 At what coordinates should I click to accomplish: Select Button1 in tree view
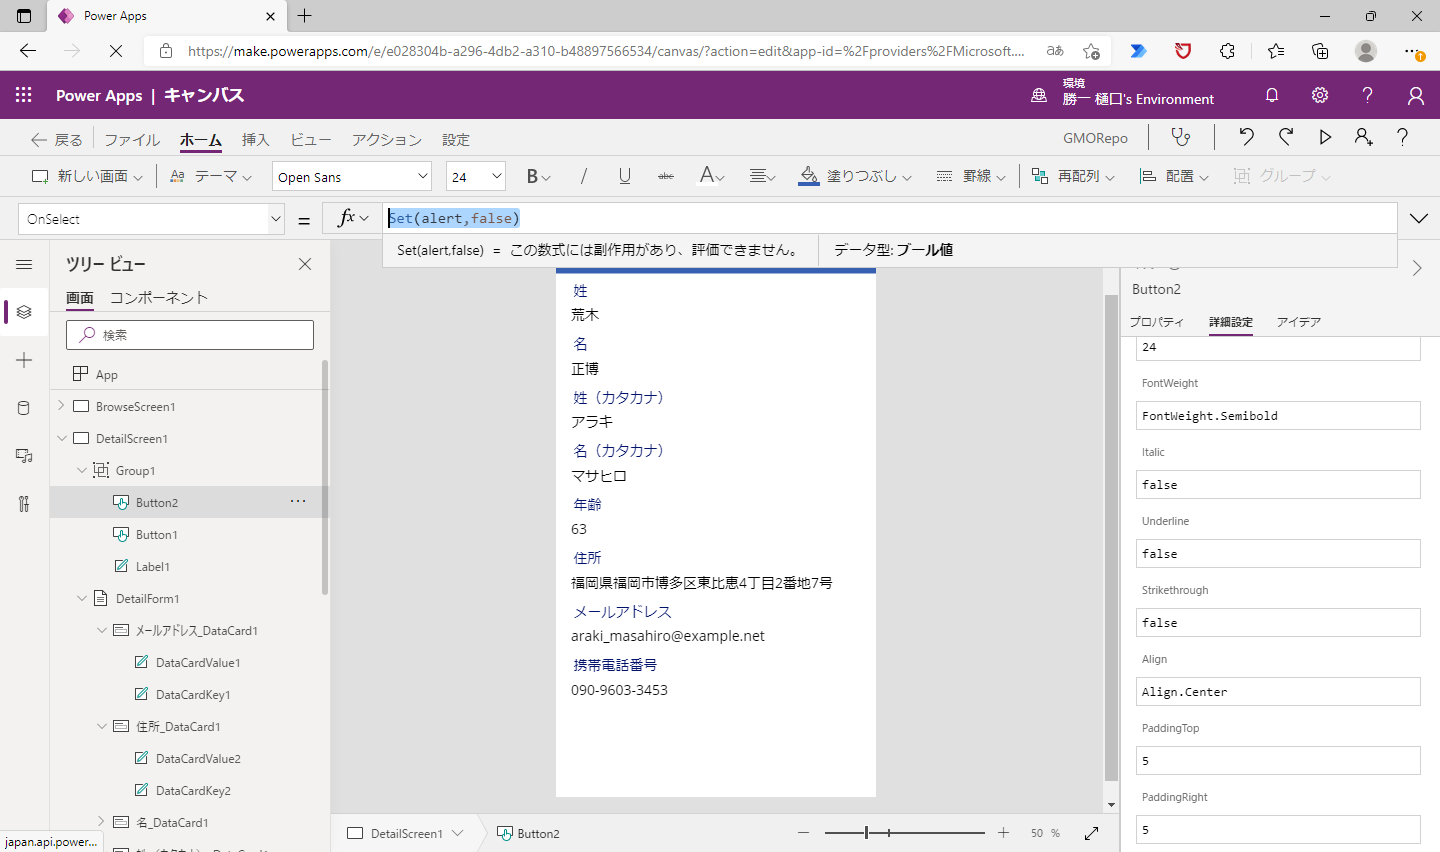157,534
